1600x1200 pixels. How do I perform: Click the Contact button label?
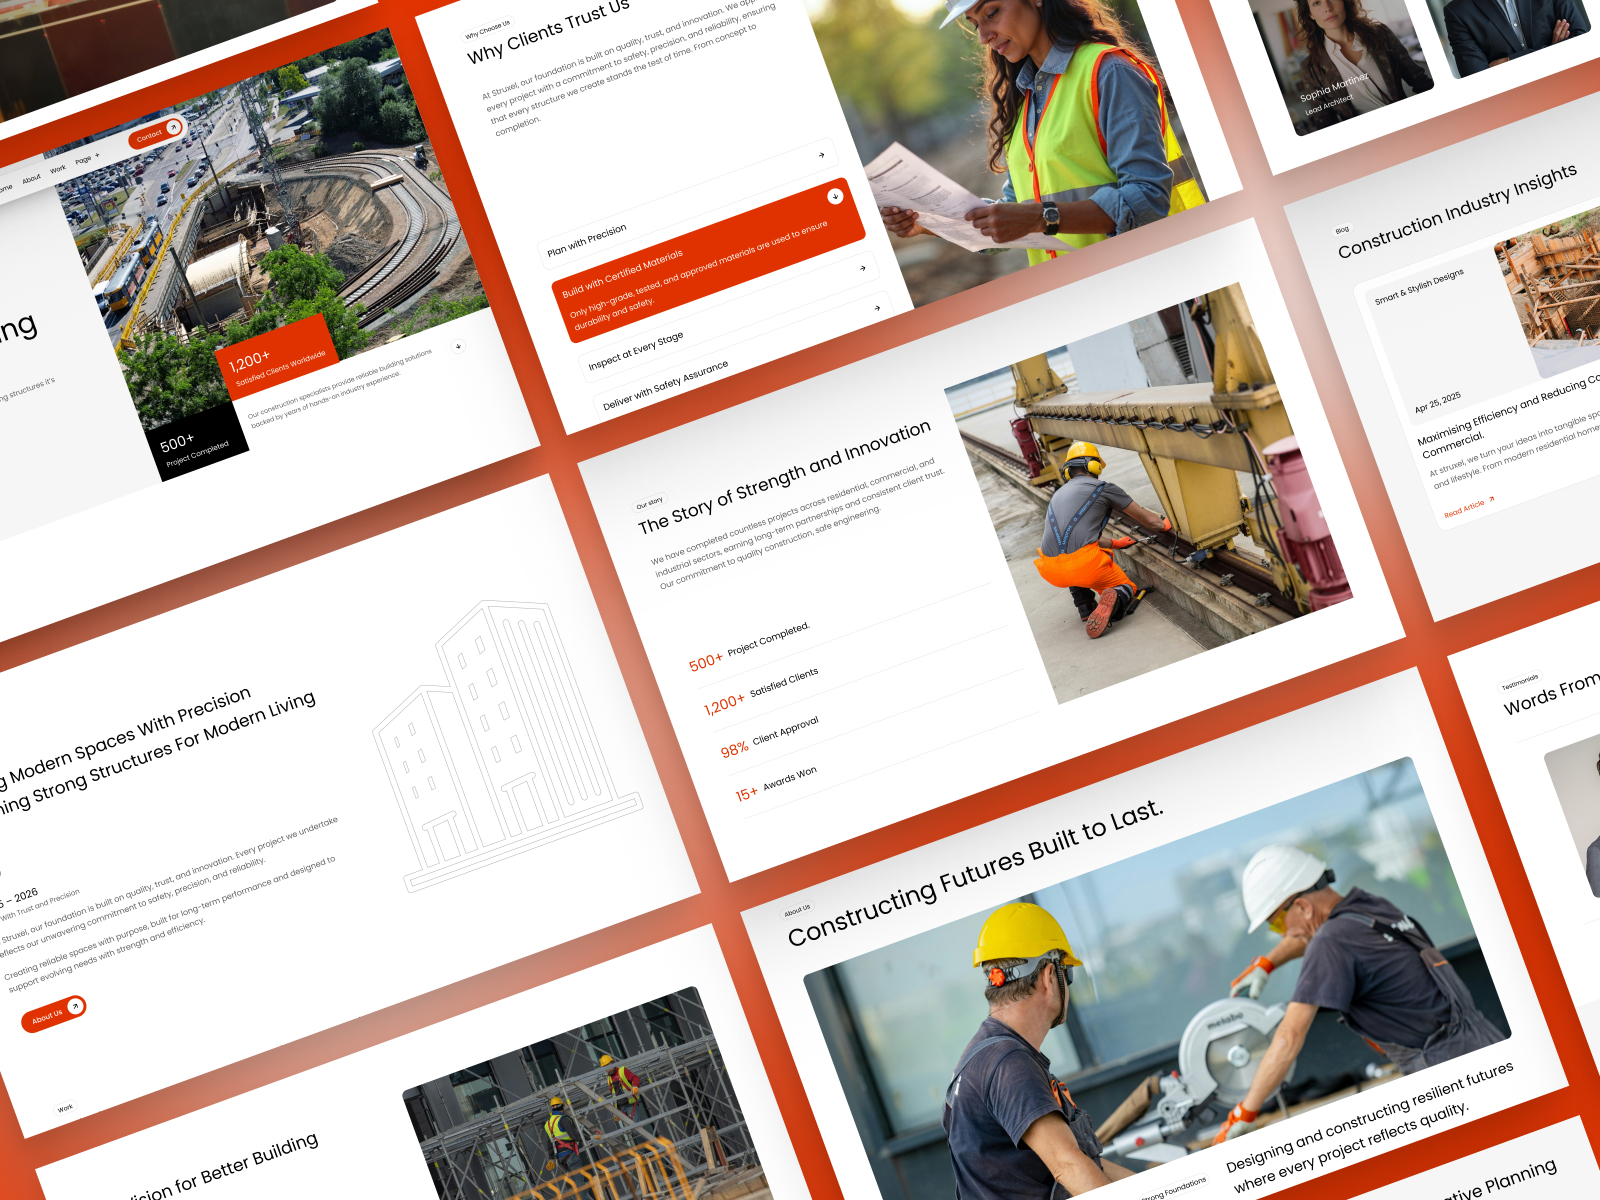(149, 135)
